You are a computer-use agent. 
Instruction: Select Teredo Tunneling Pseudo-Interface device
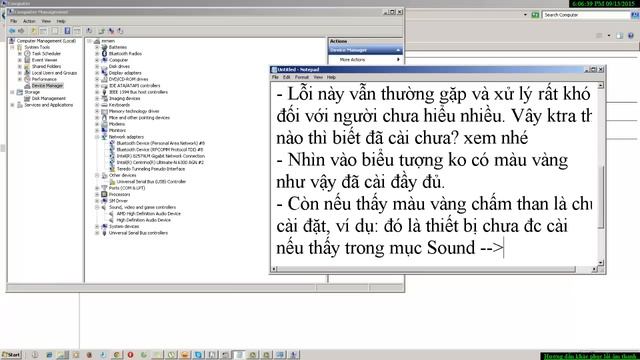[151, 169]
